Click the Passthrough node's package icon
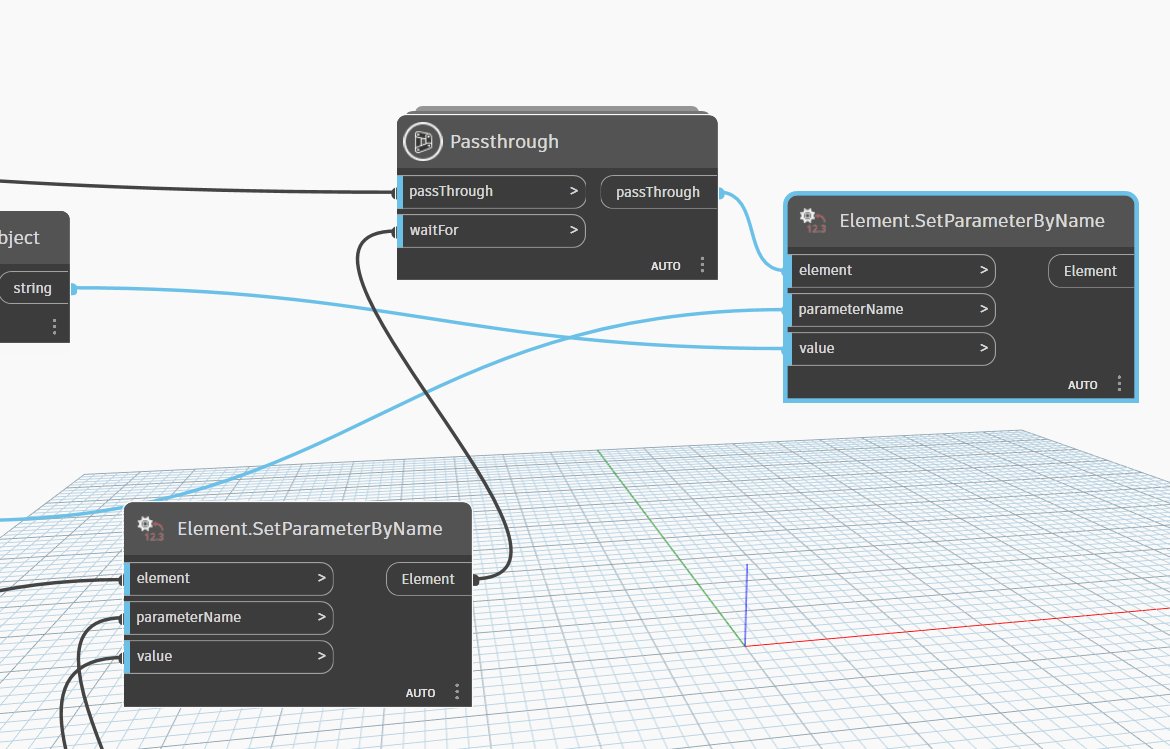Screen dimensions: 1170x749 point(422,142)
